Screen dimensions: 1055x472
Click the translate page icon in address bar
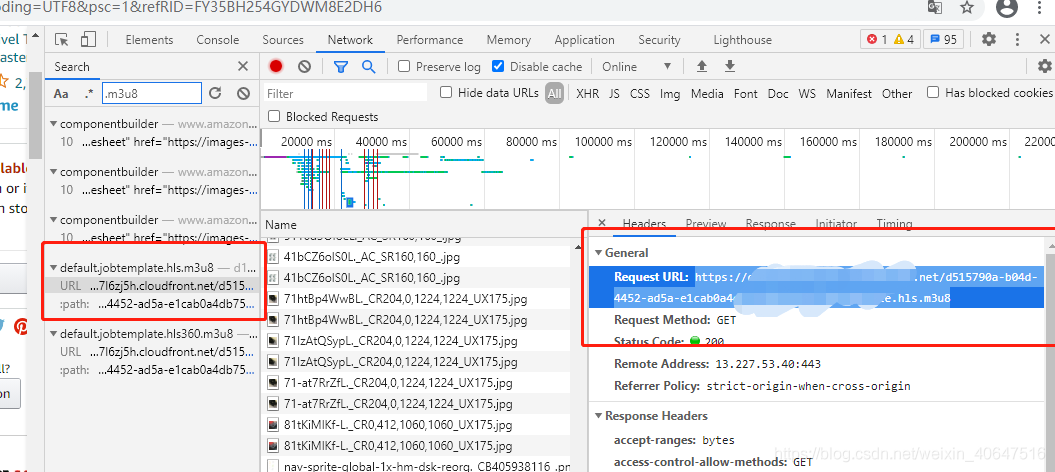935,7
